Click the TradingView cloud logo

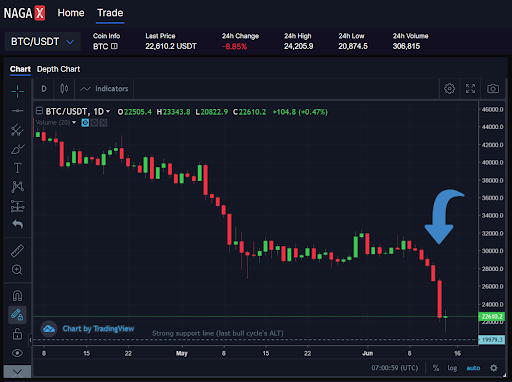(49, 329)
